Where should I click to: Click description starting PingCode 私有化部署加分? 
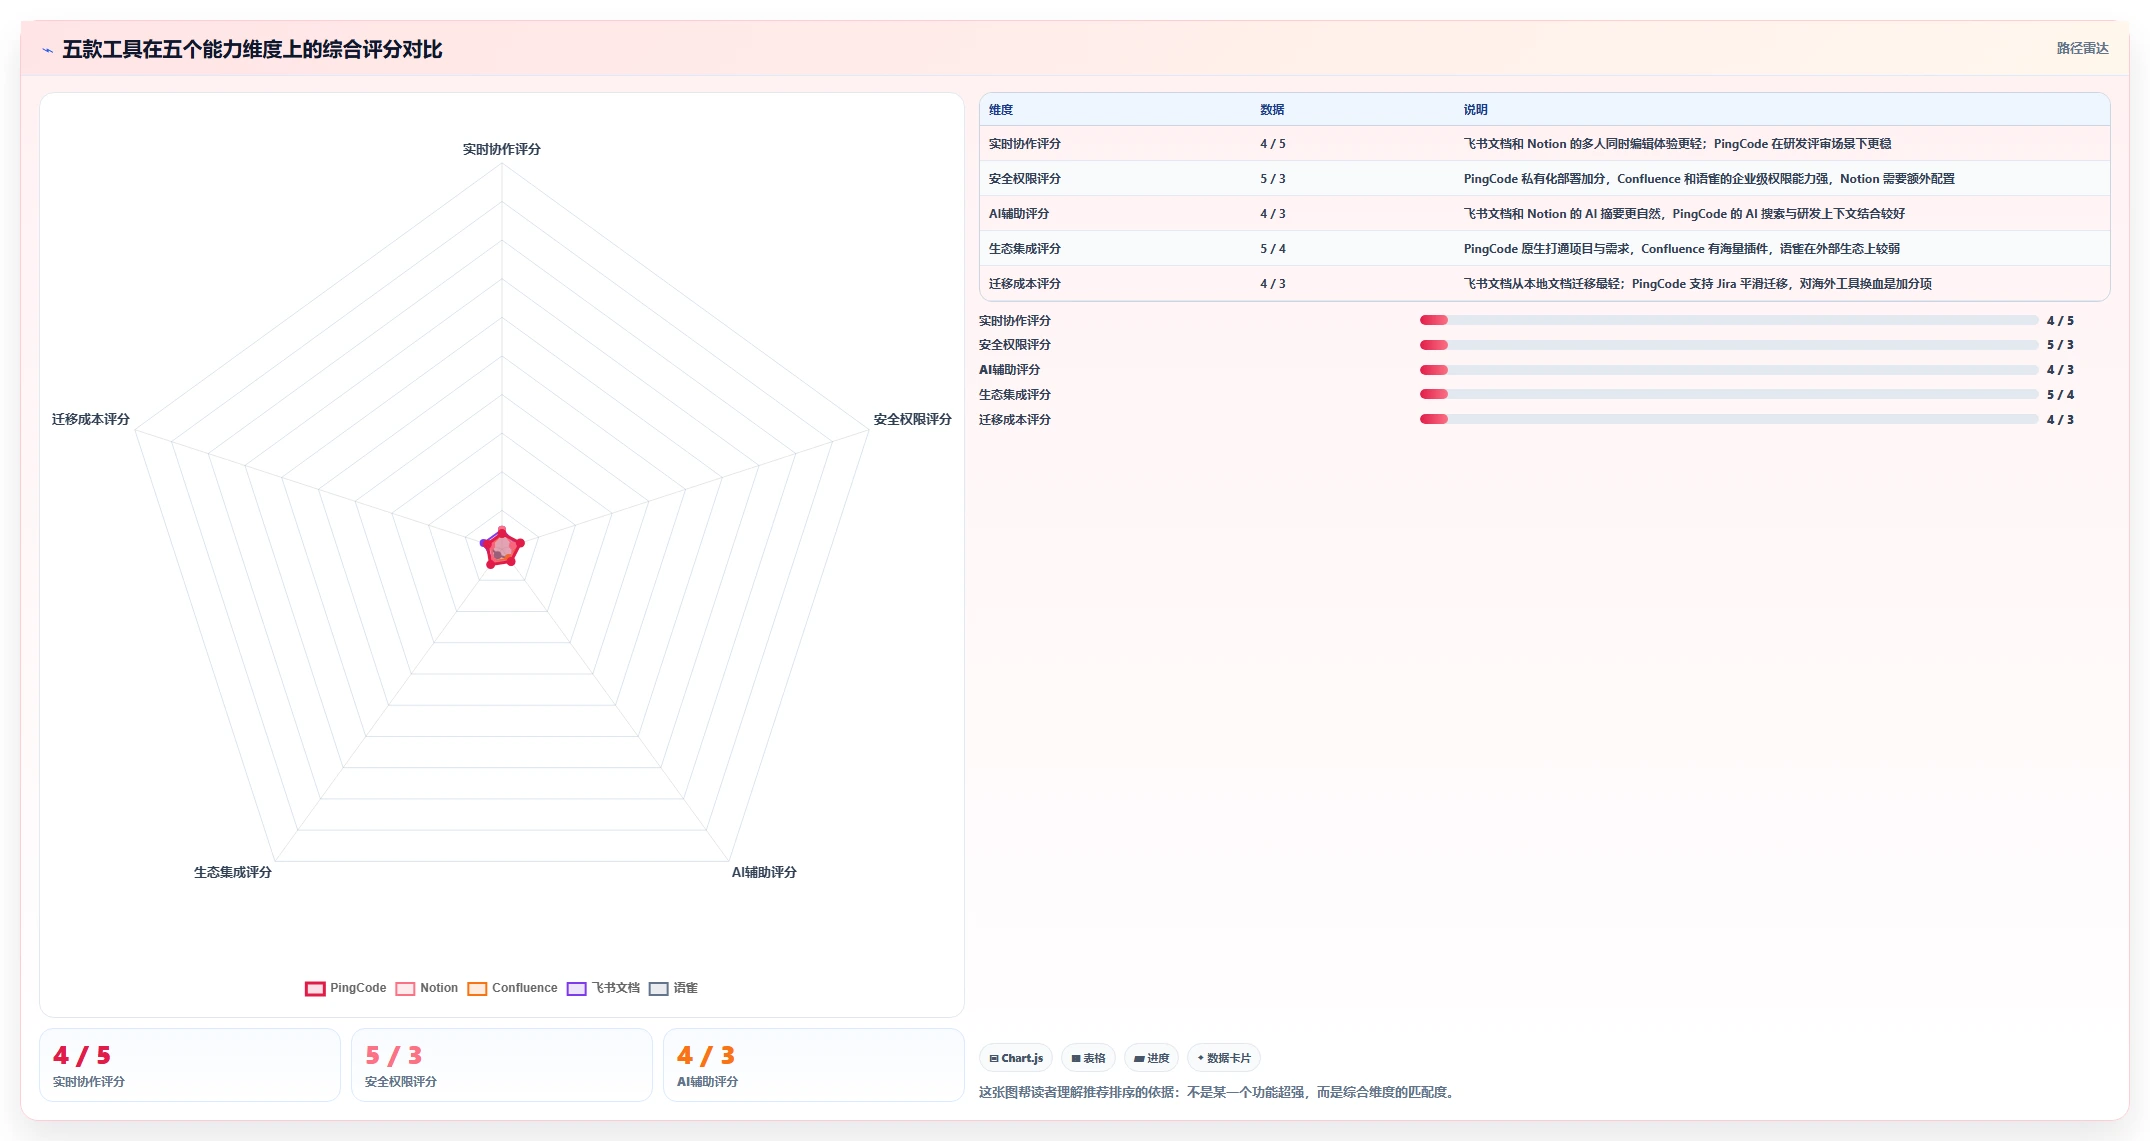click(x=1709, y=179)
